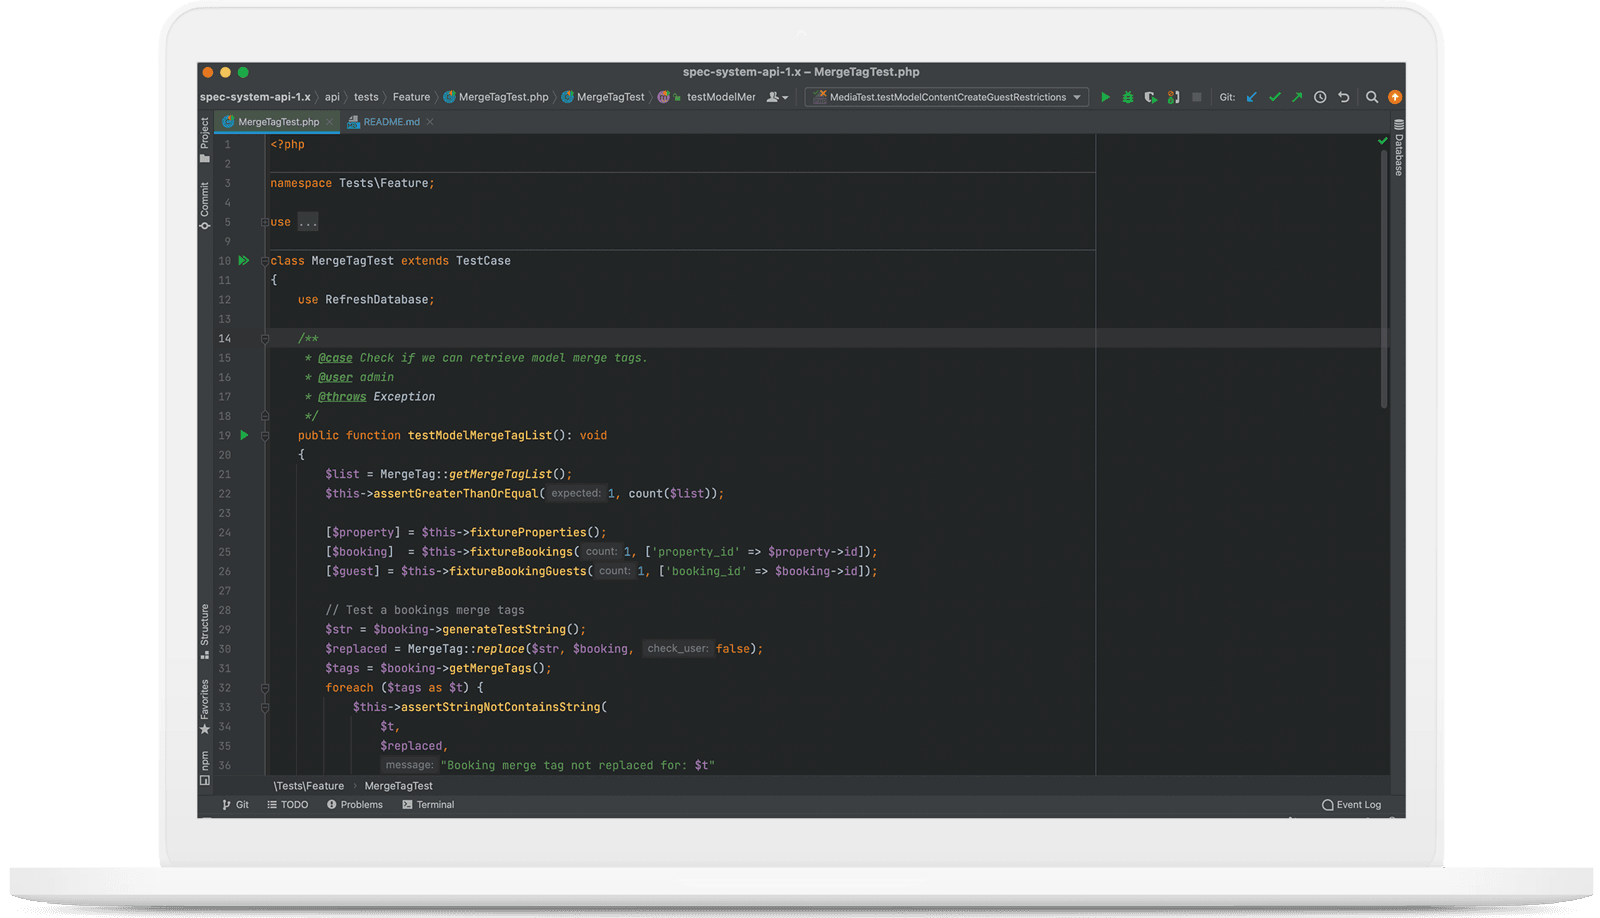This screenshot has width=1600, height=918.
Task: Open Search Everywhere magnifier icon
Action: pos(1371,97)
